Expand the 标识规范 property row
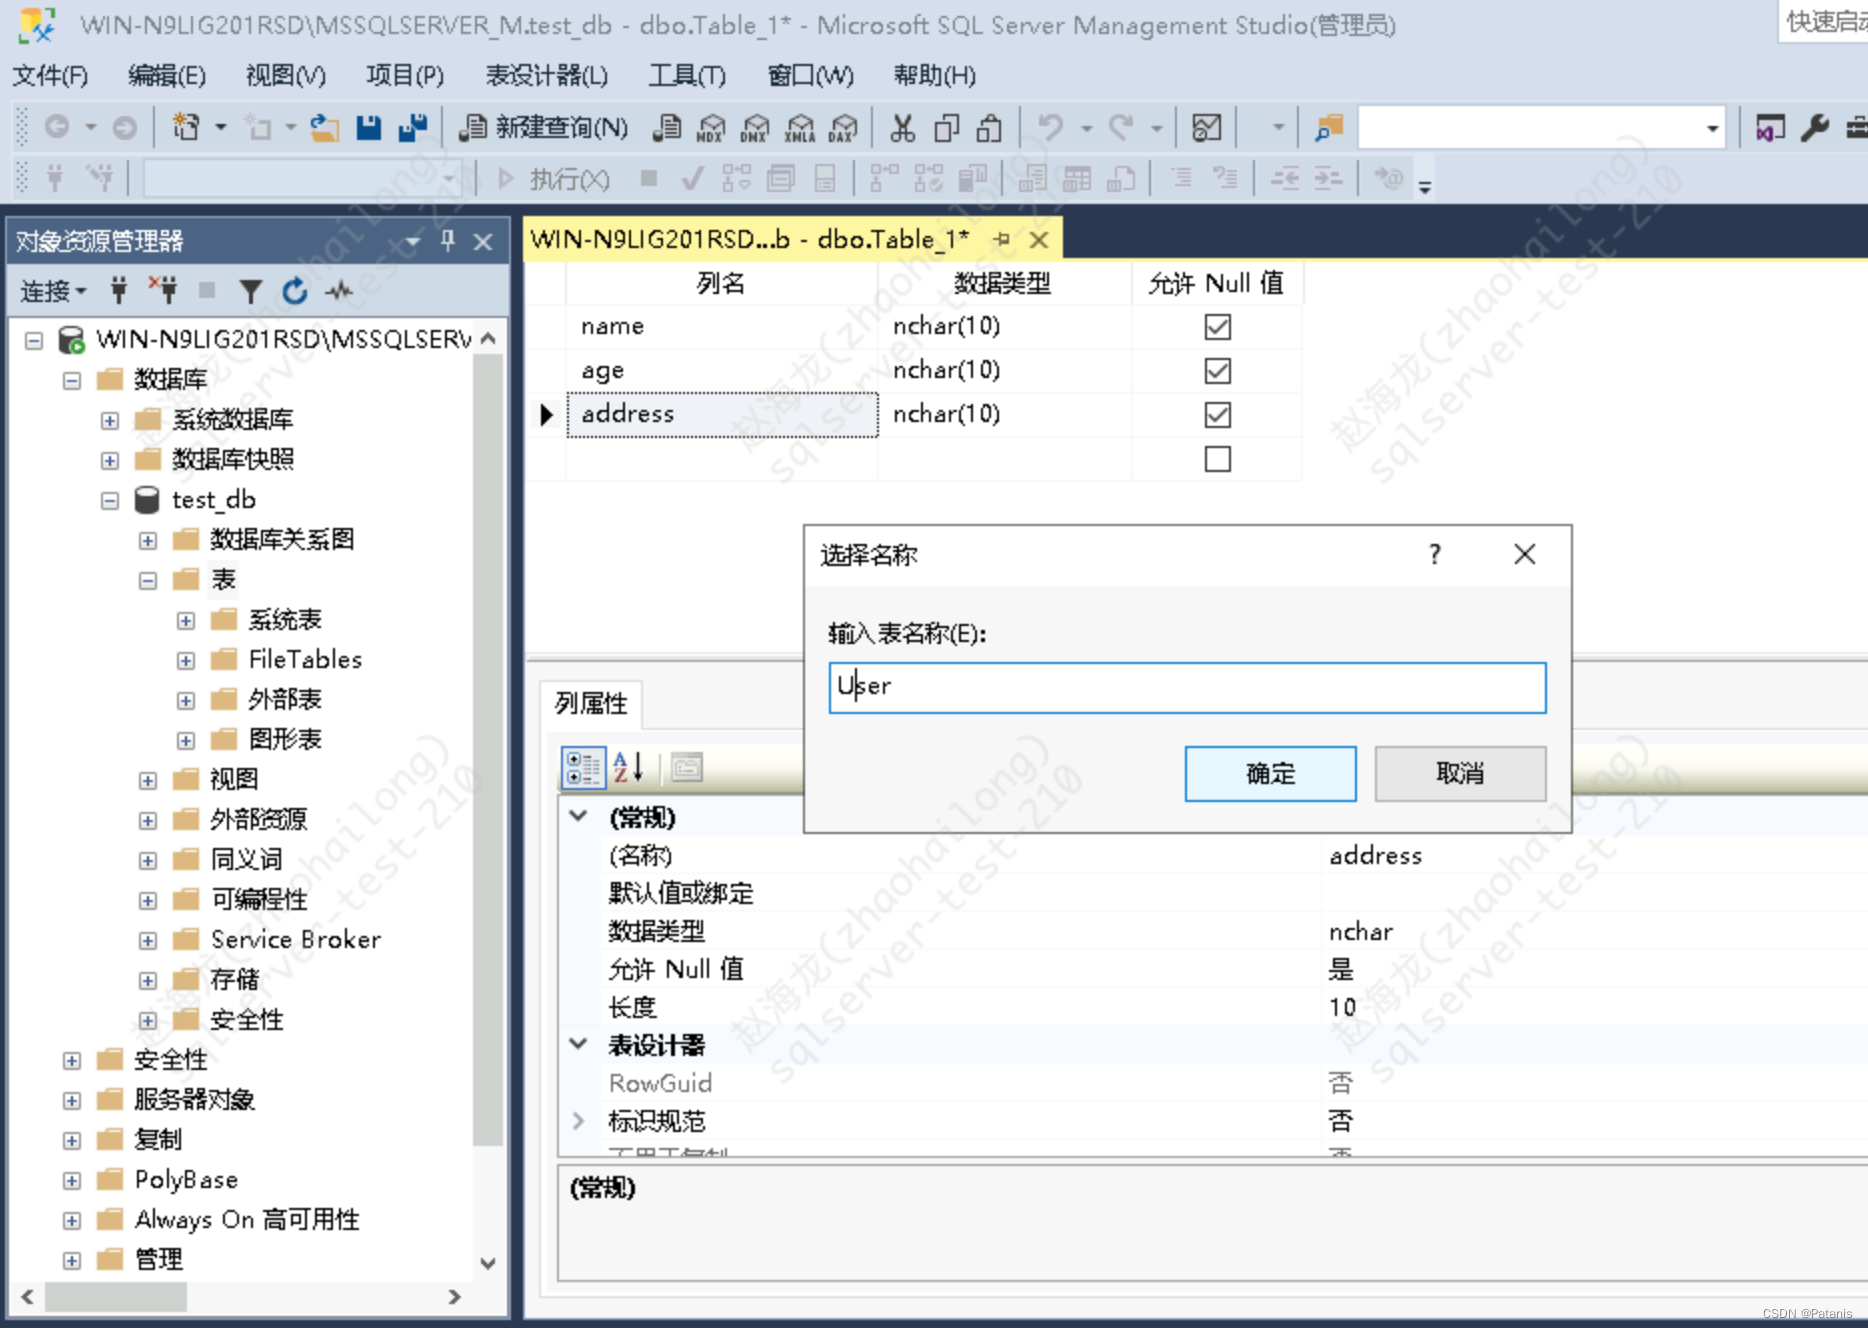This screenshot has width=1868, height=1328. 578,1120
